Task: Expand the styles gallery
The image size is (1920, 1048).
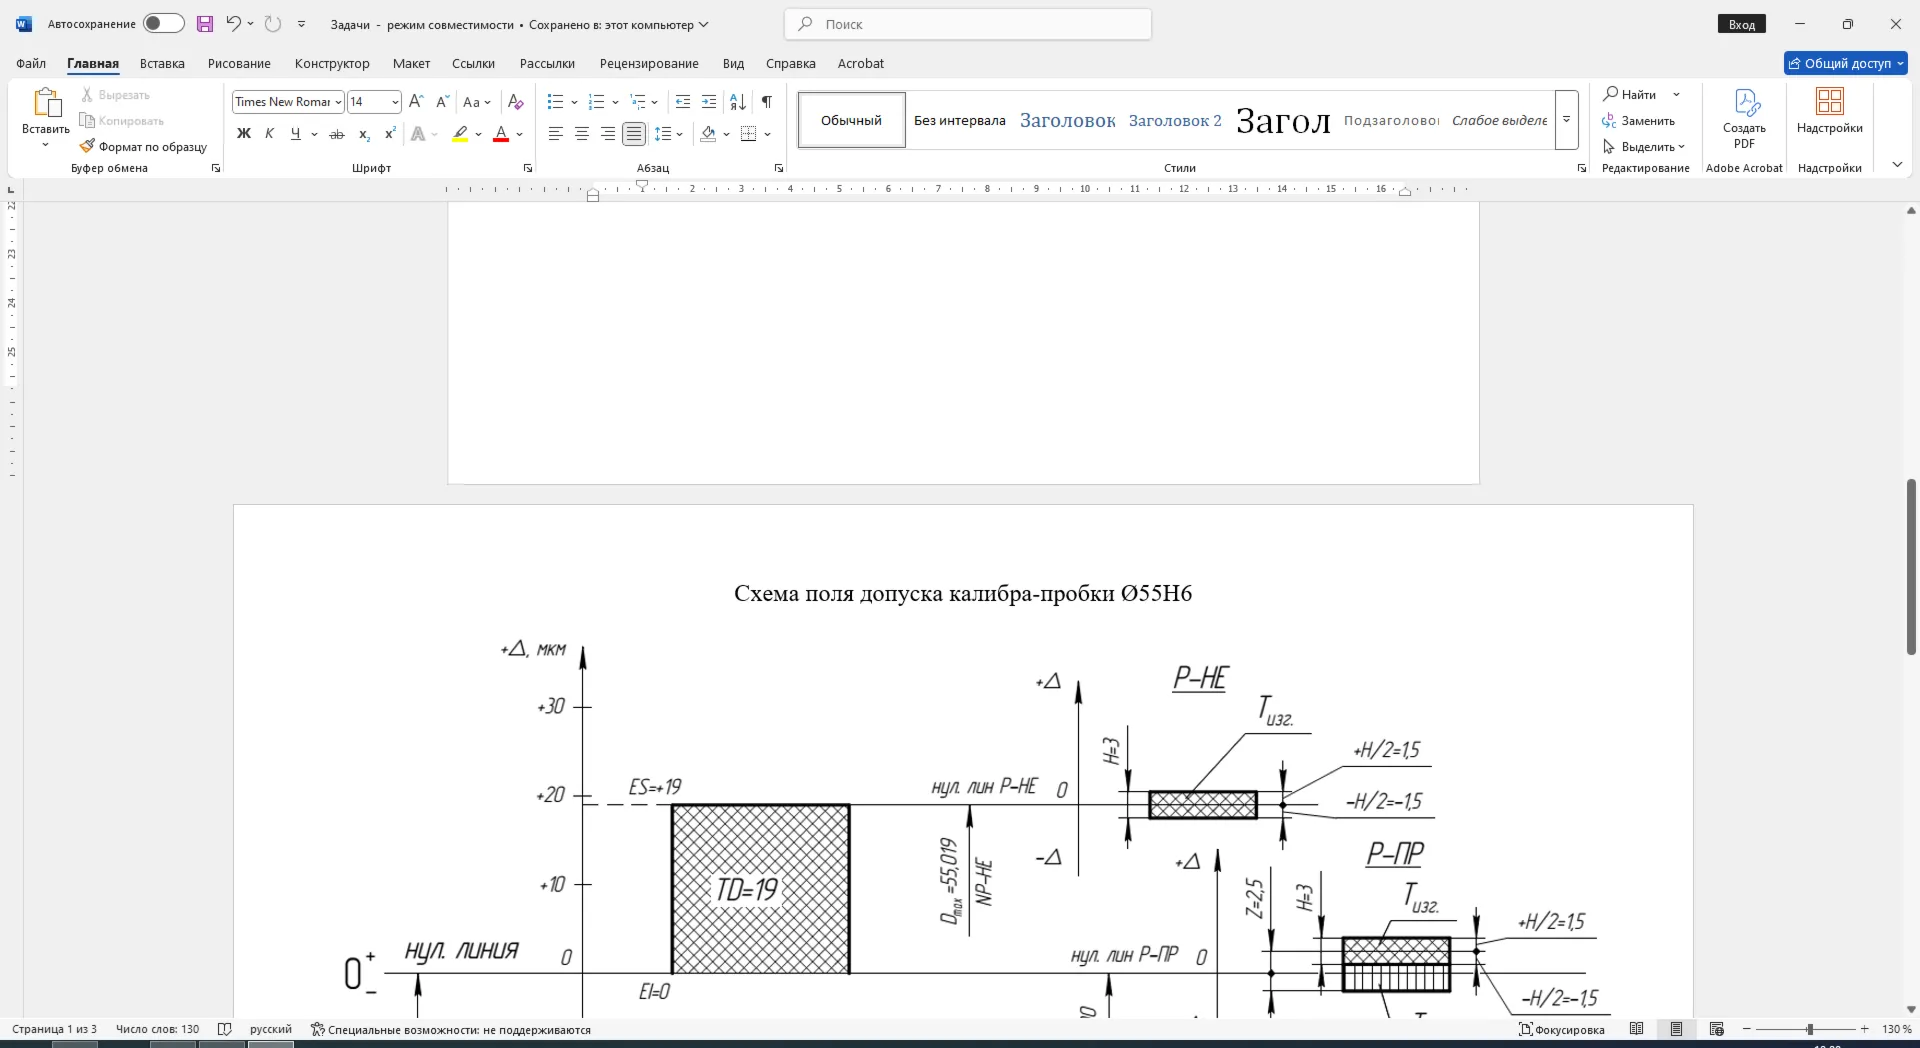Action: [x=1567, y=120]
